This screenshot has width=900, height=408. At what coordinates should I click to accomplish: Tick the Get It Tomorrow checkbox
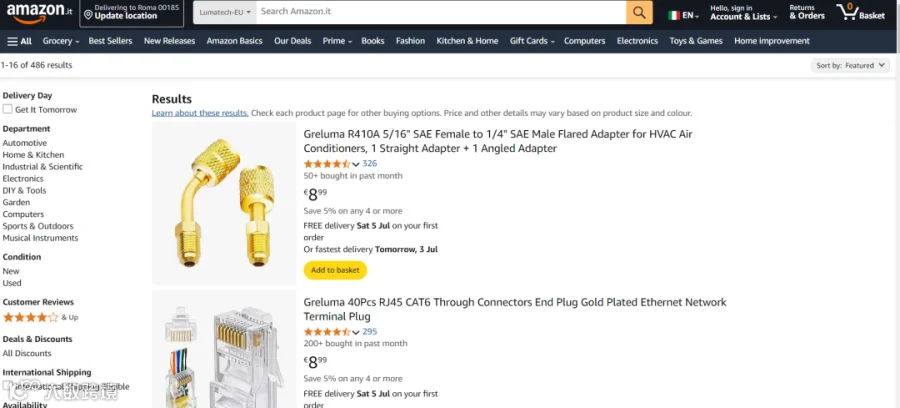pyautogui.click(x=7, y=109)
